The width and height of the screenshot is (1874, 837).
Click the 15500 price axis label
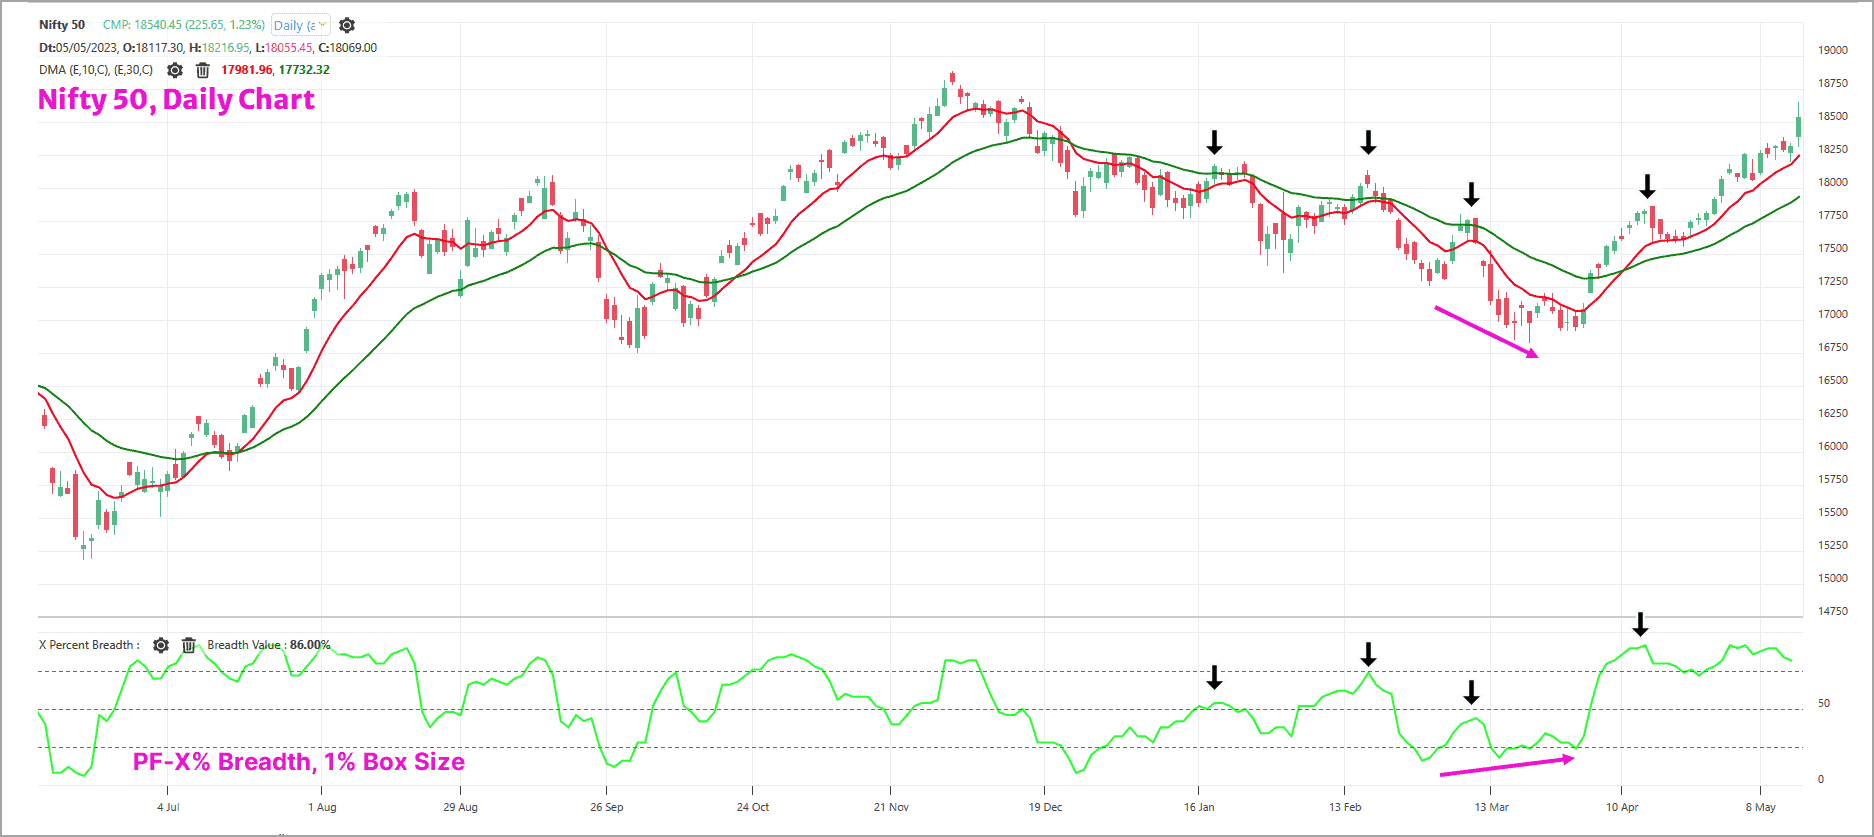1833,512
